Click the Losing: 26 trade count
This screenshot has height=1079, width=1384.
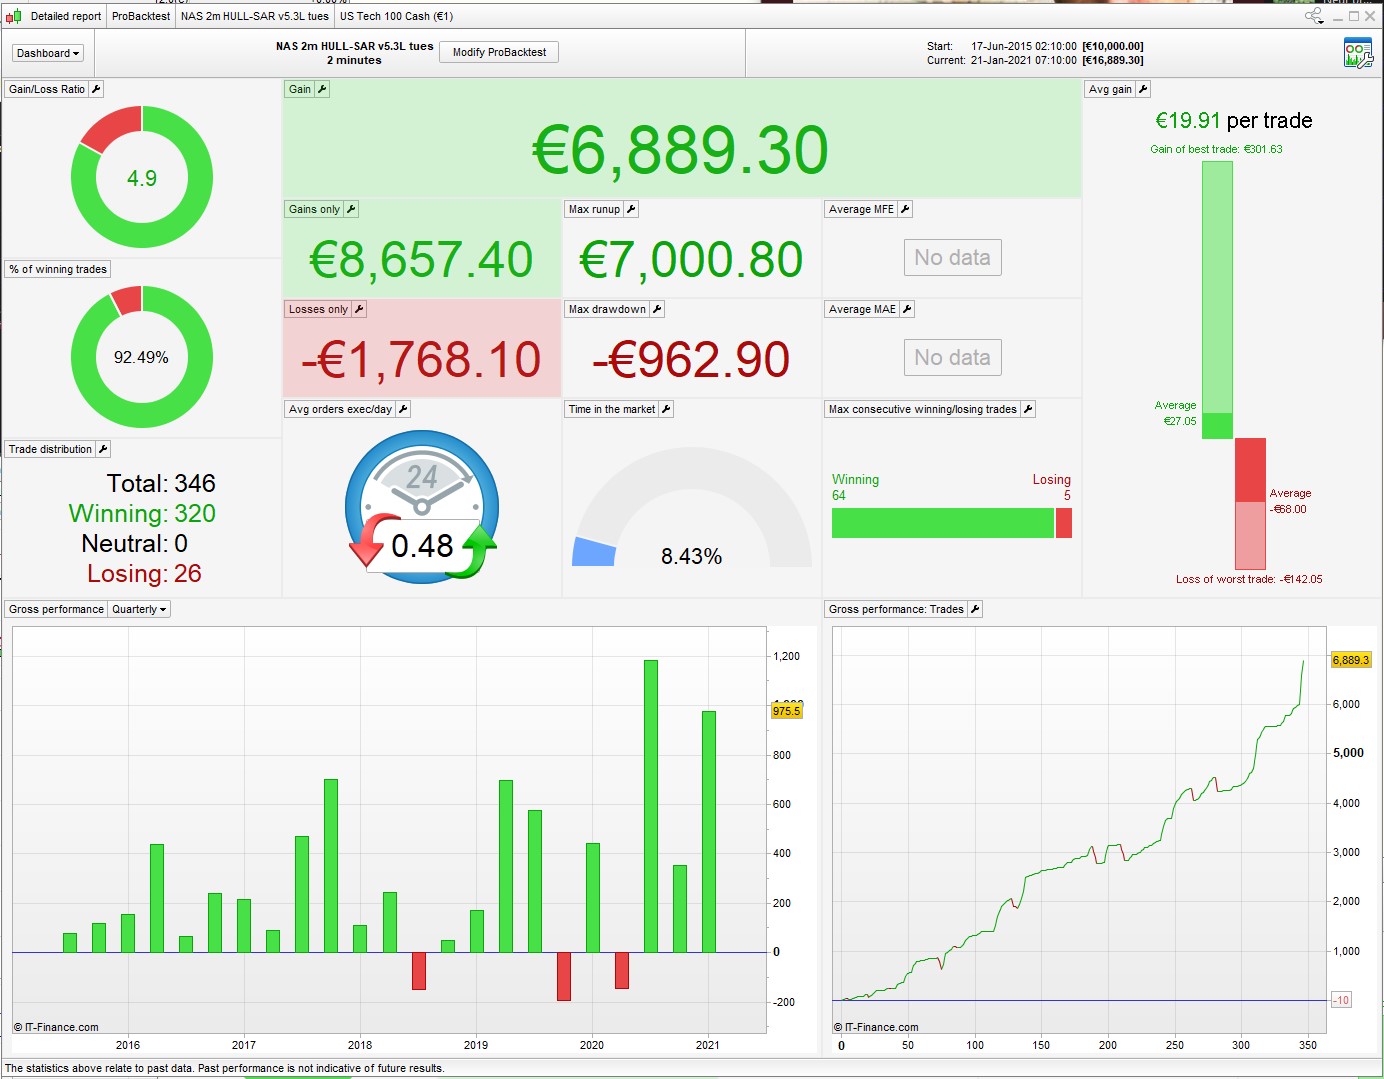coord(144,574)
